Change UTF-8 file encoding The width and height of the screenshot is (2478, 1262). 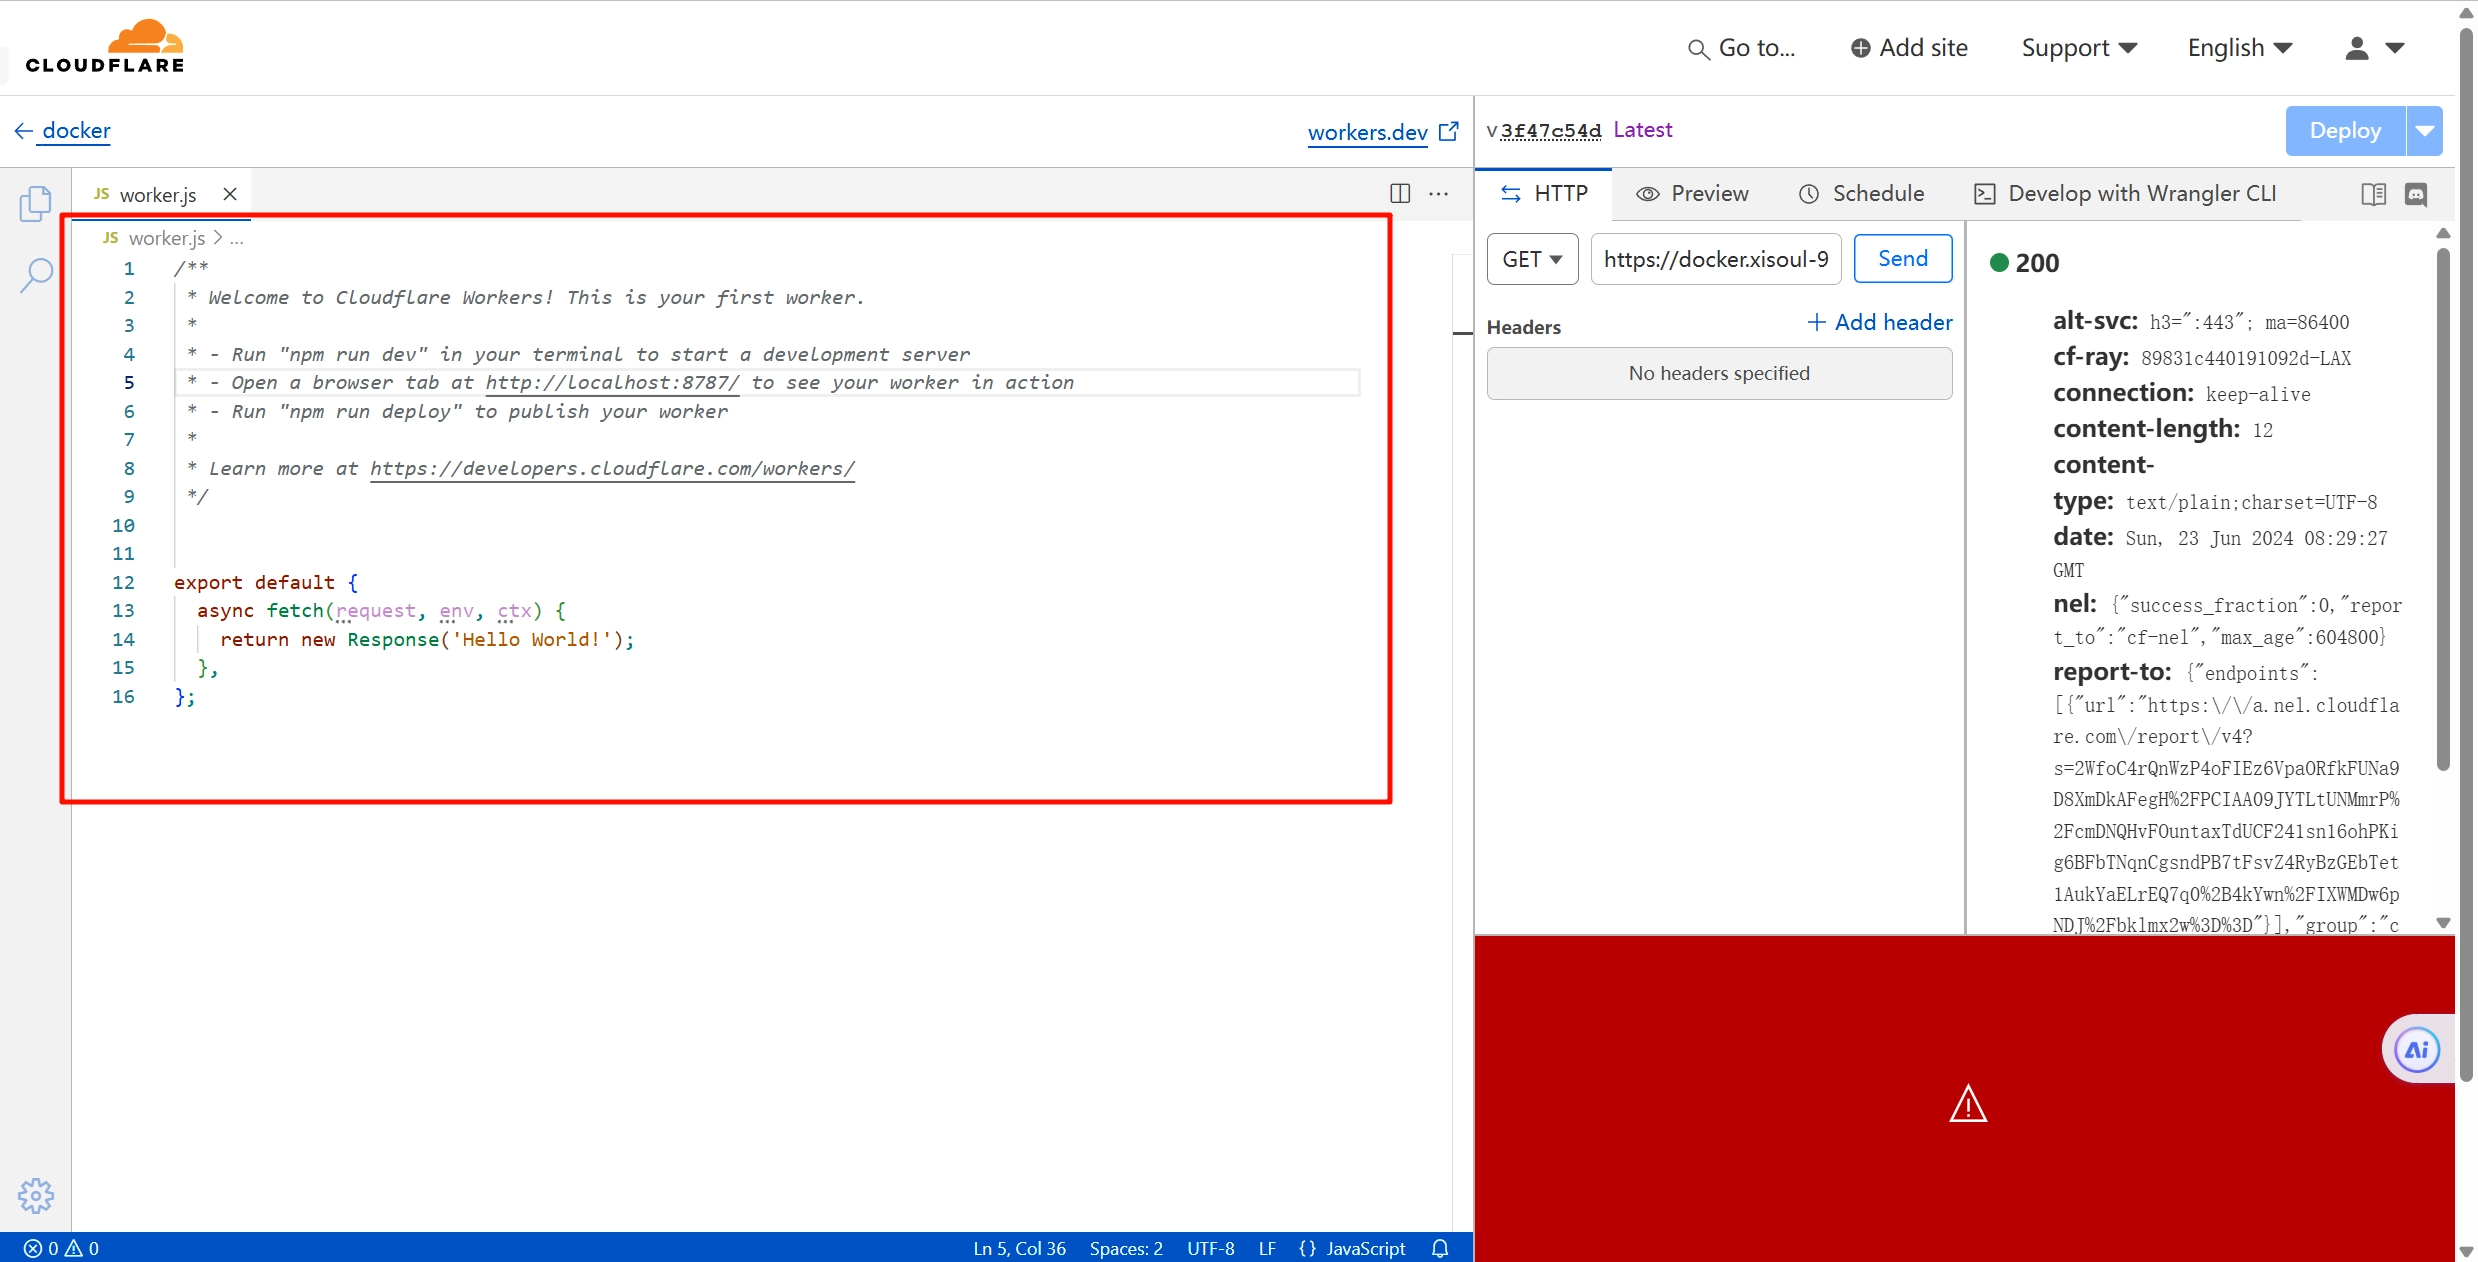(1210, 1248)
